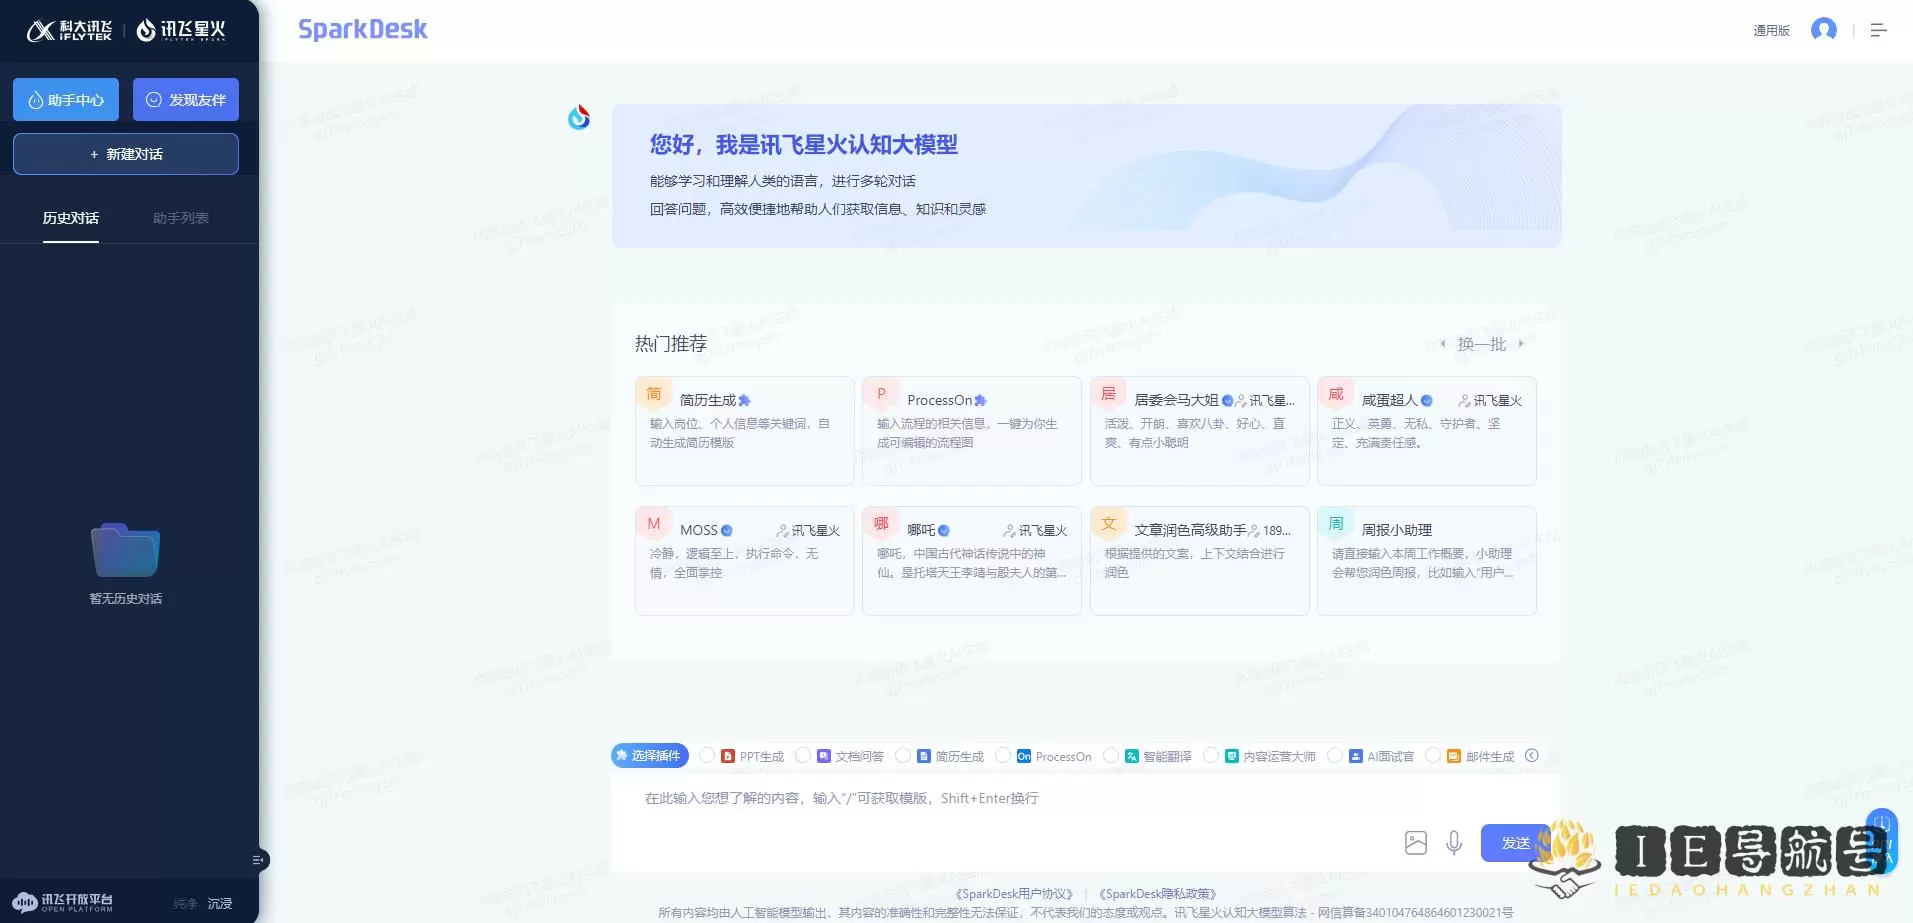Open the SparkDesk用户协议 link

click(1014, 894)
